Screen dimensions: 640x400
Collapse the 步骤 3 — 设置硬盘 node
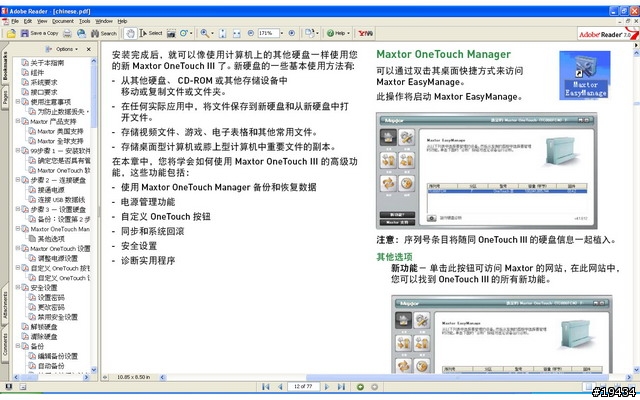(18, 209)
